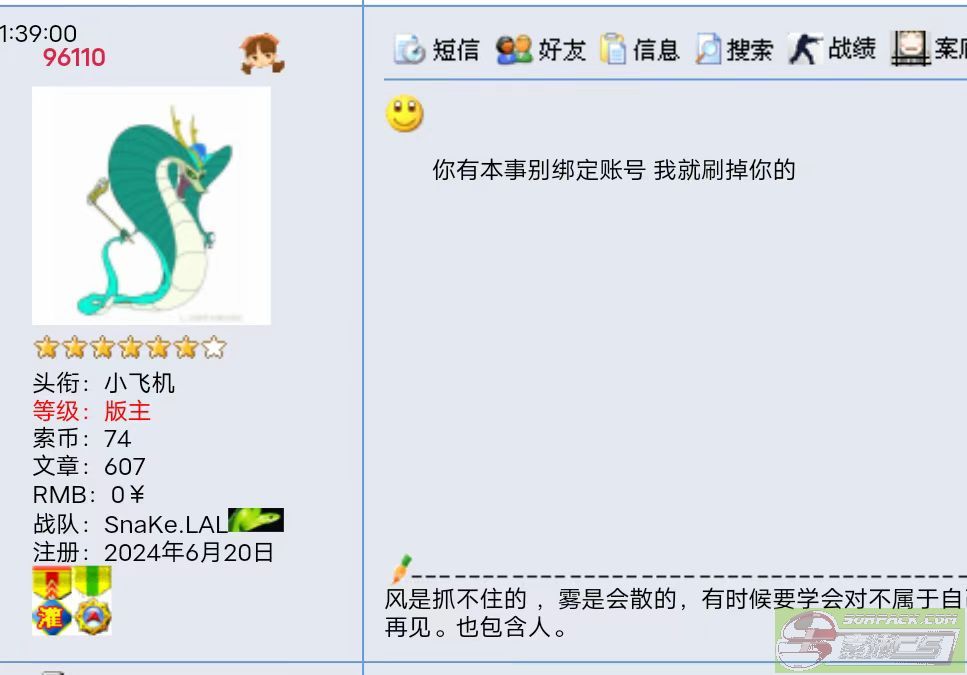Click the red 版主 rank text
The width and height of the screenshot is (967, 675).
[127, 411]
